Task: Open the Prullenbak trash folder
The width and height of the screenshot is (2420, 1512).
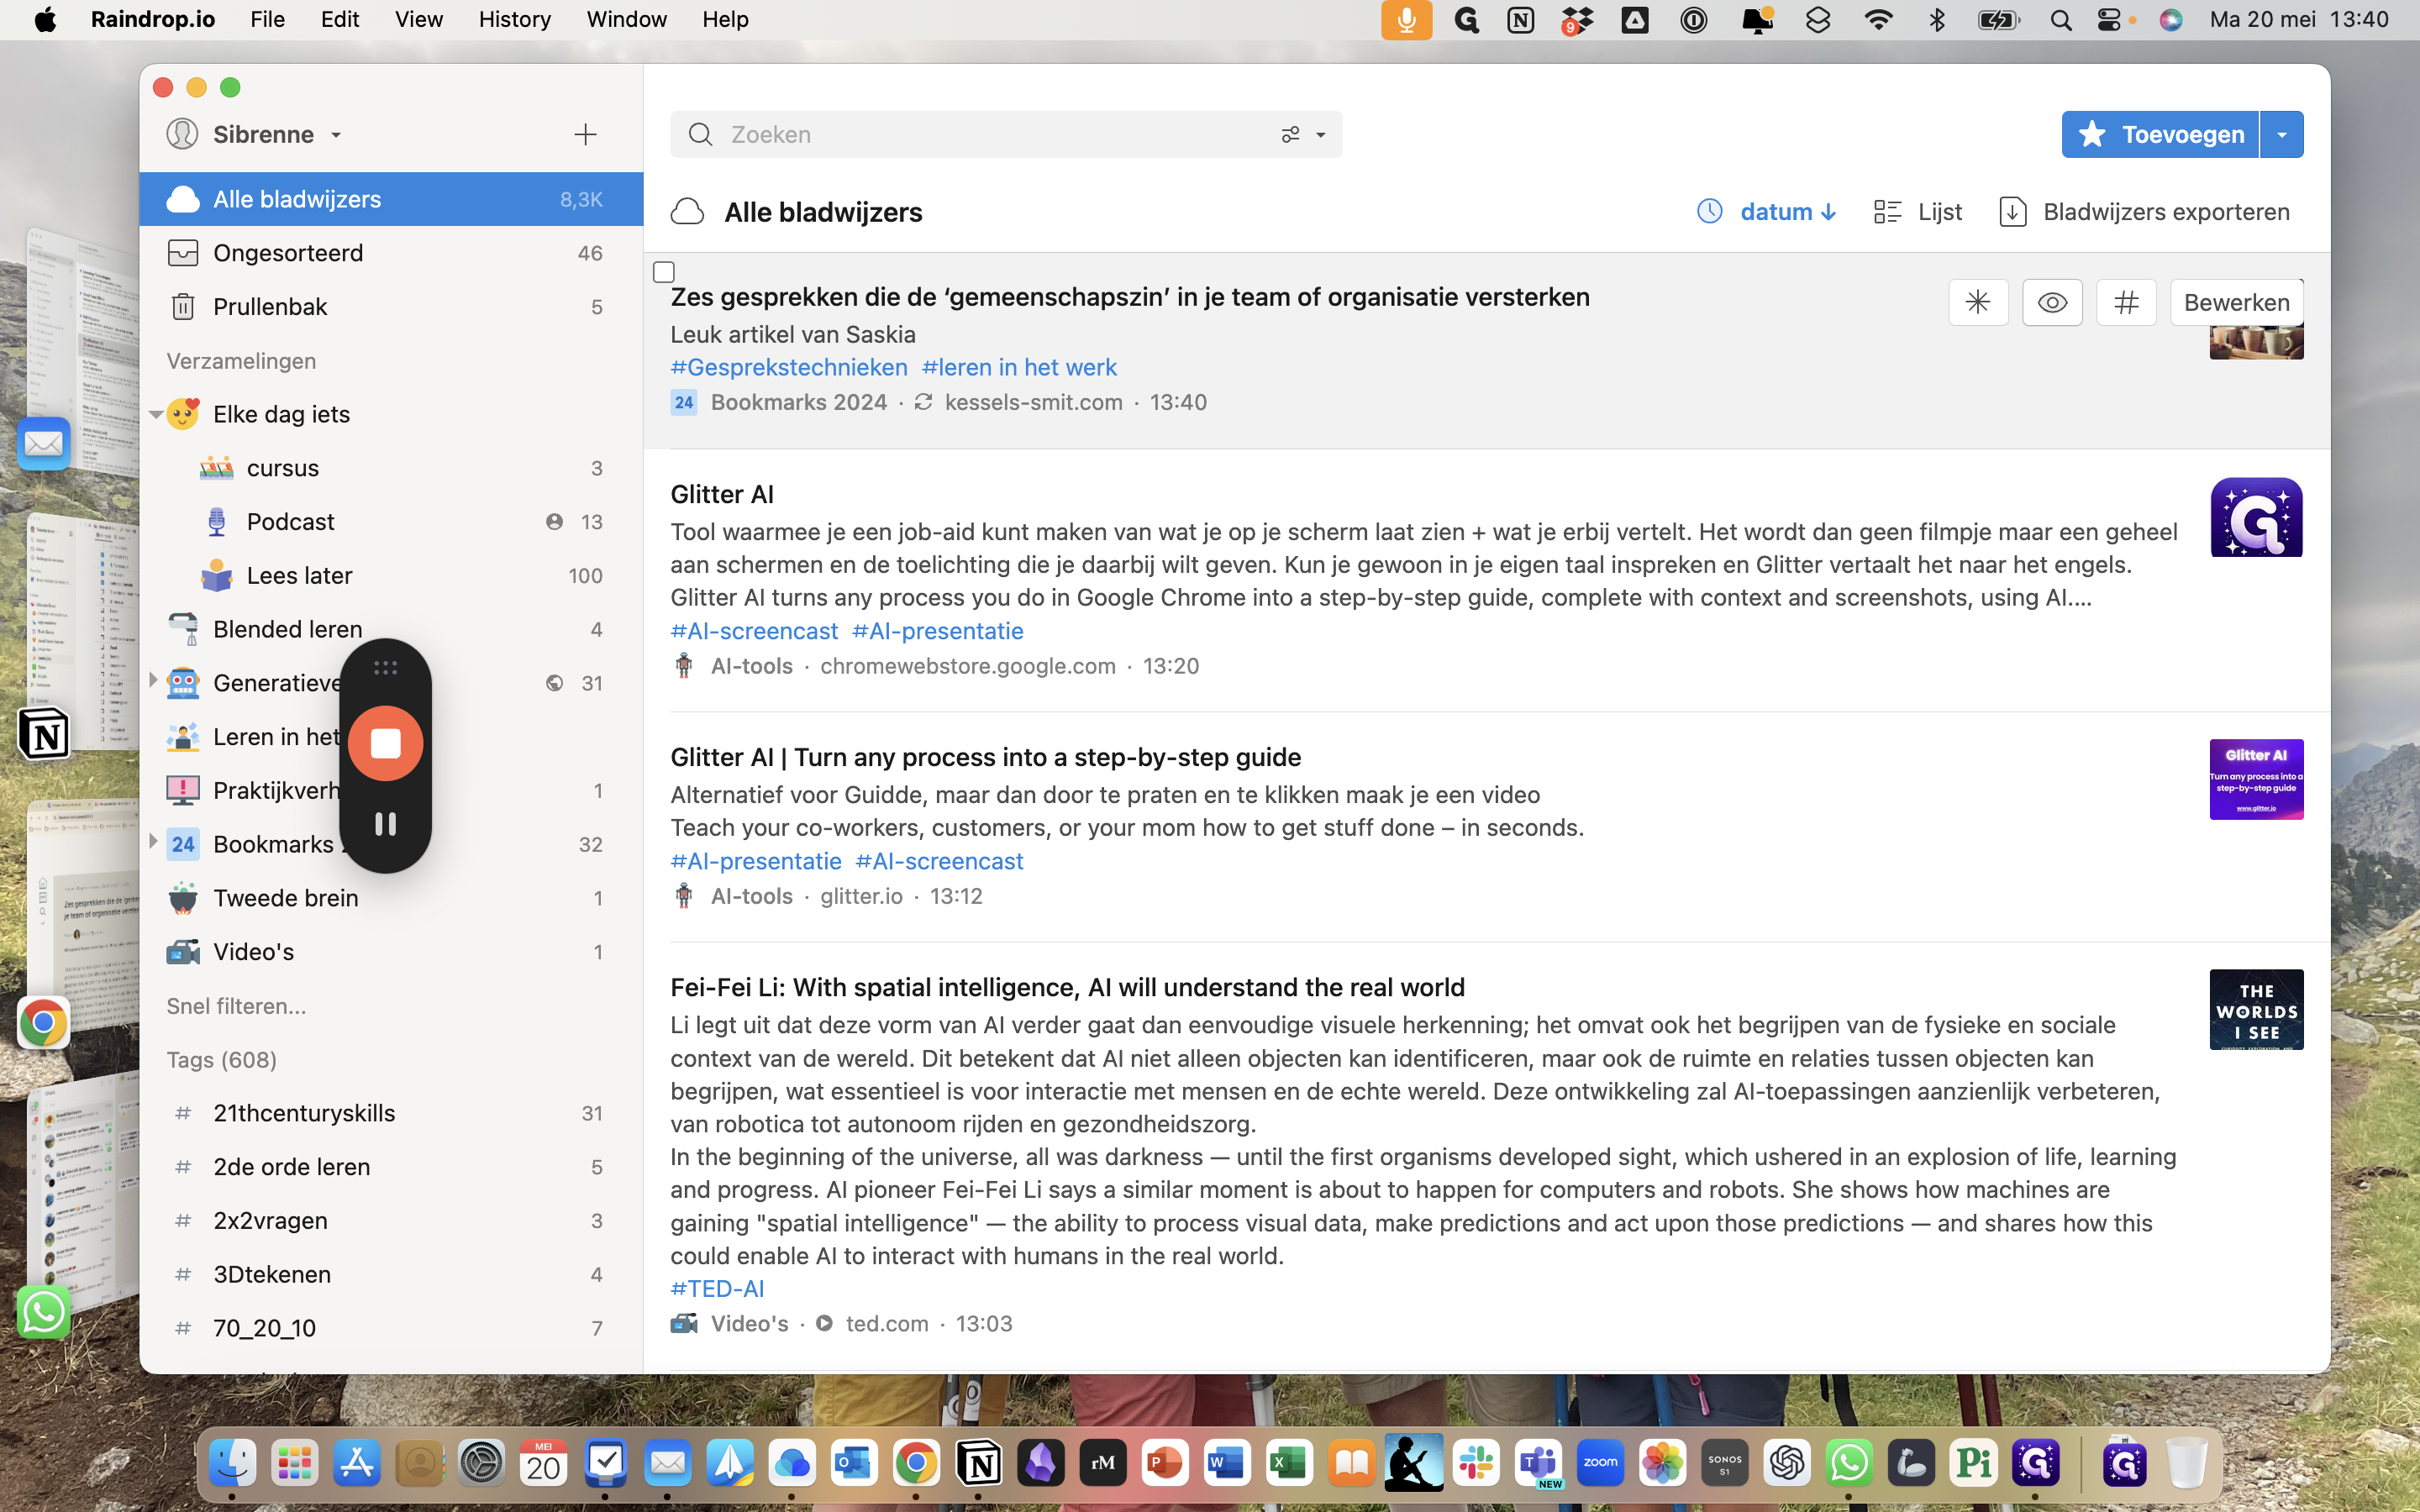Action: (x=391, y=307)
